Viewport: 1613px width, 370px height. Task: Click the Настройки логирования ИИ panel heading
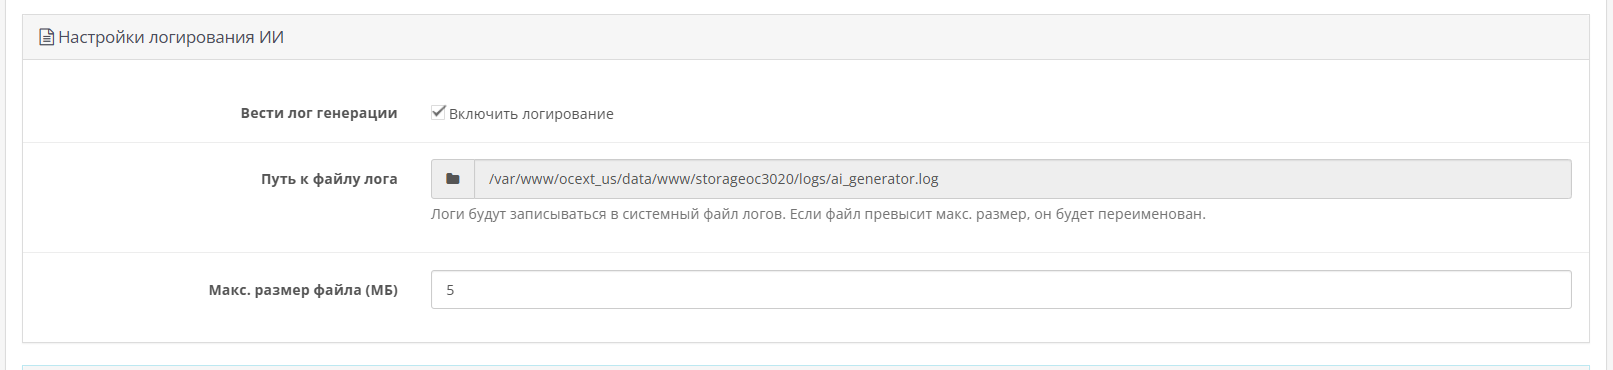[x=171, y=37]
